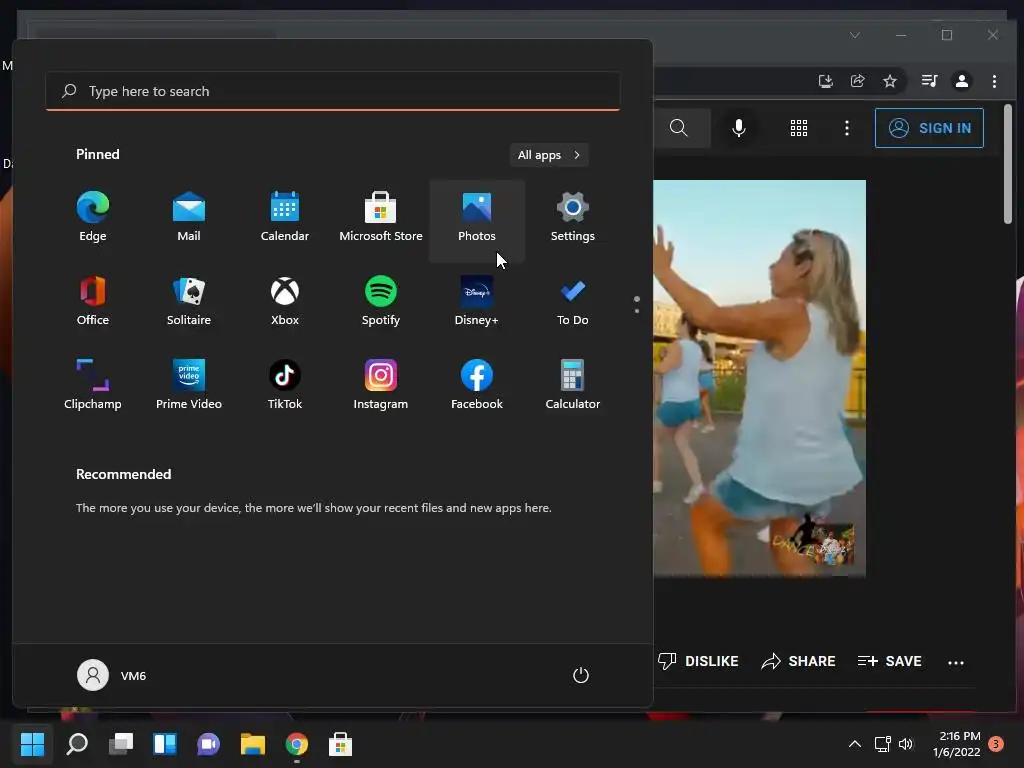Save video to playlist with SAVE

click(x=889, y=662)
